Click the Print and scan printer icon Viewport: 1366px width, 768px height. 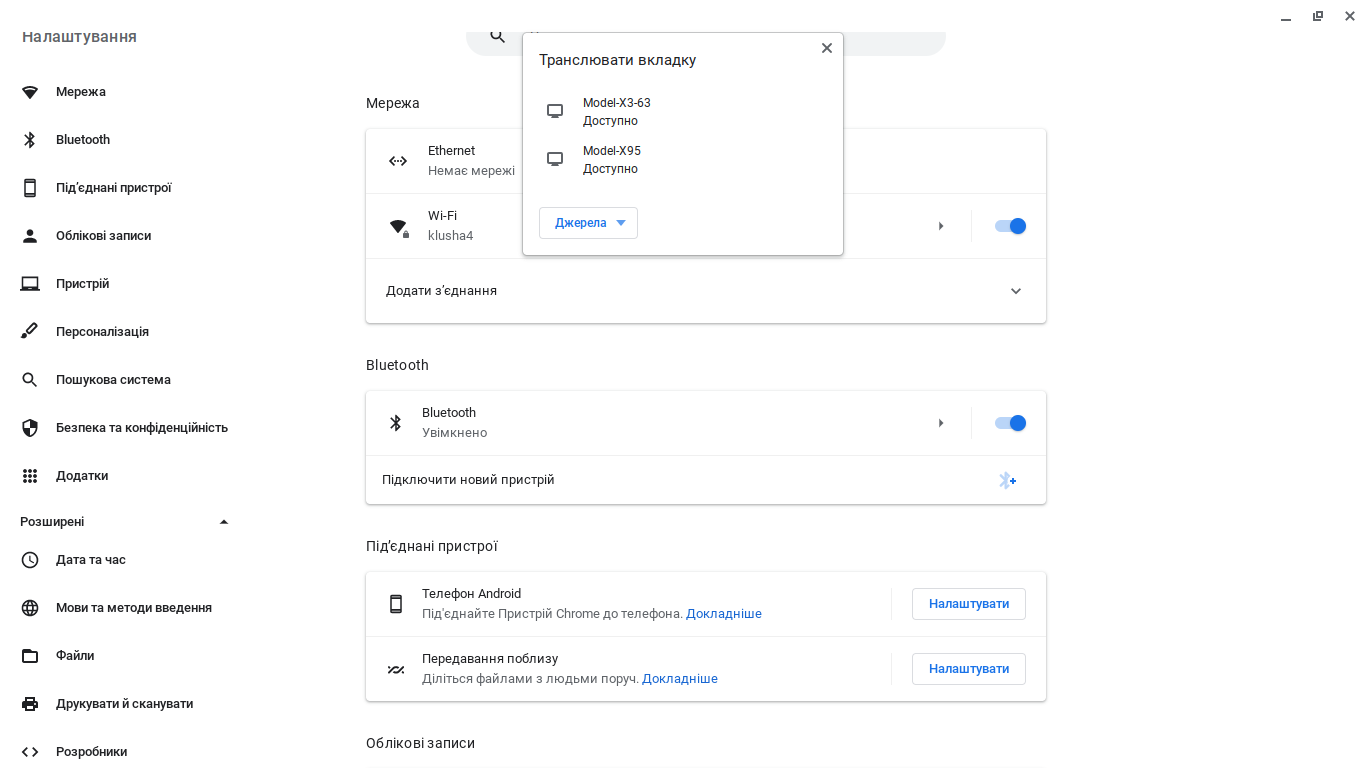point(30,704)
